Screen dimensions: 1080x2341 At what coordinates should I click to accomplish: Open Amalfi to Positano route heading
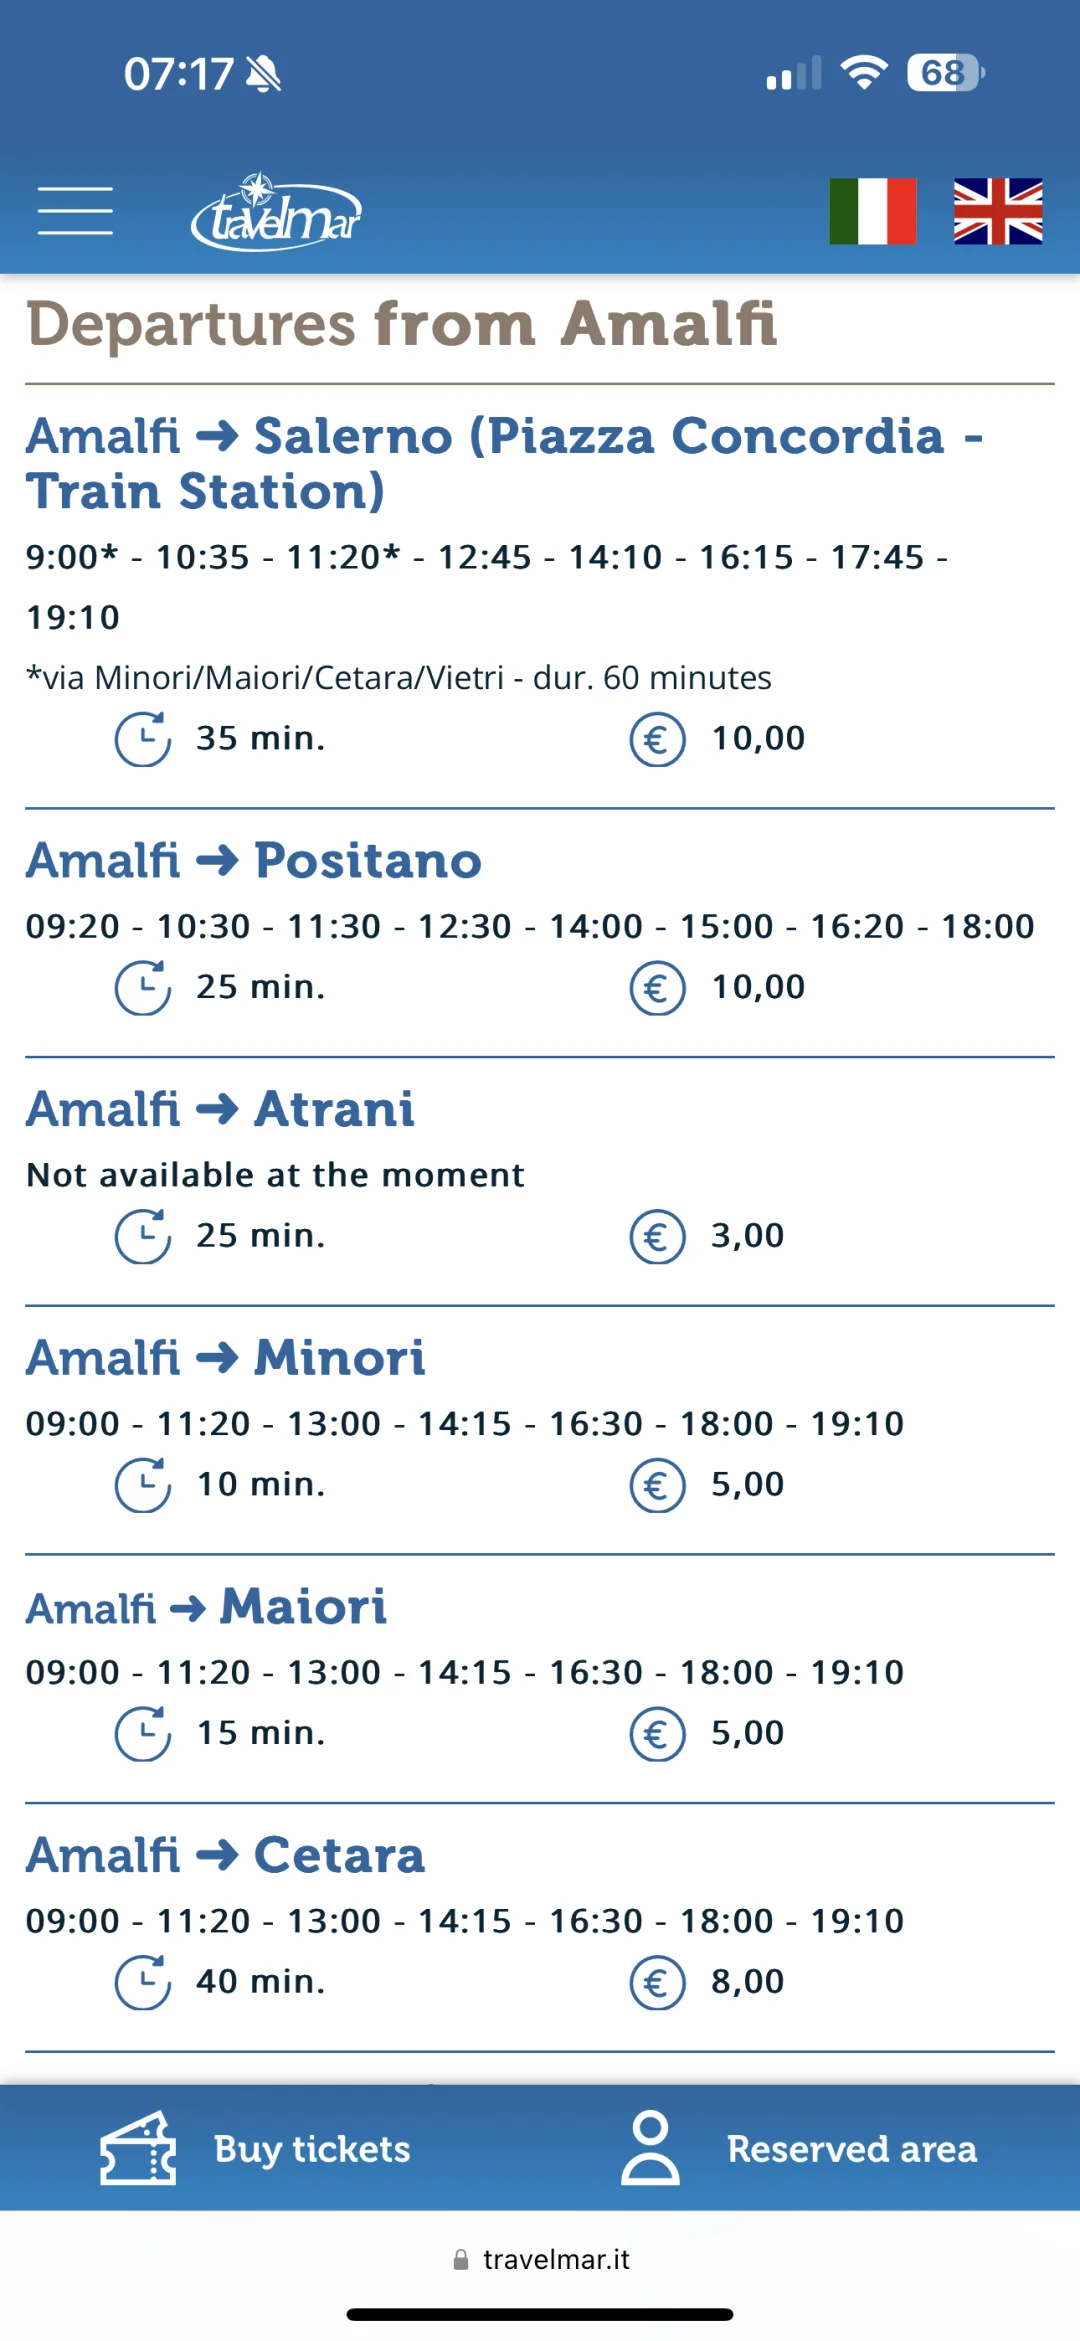254,861
